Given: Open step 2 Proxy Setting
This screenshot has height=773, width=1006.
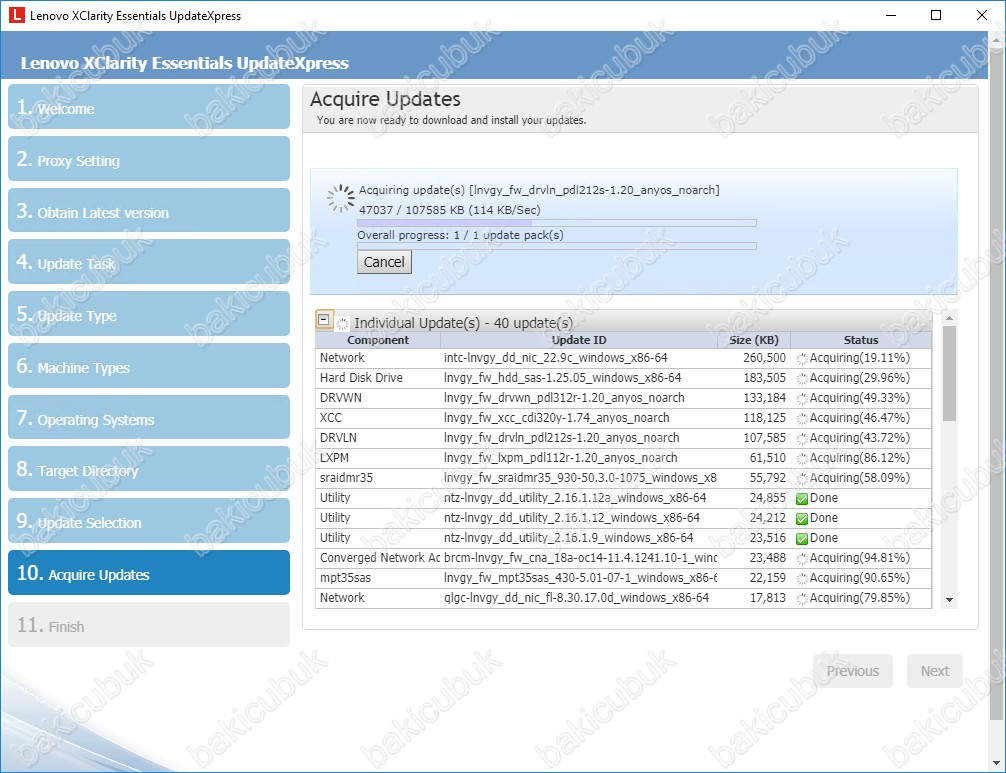Looking at the screenshot, I should click(149, 158).
